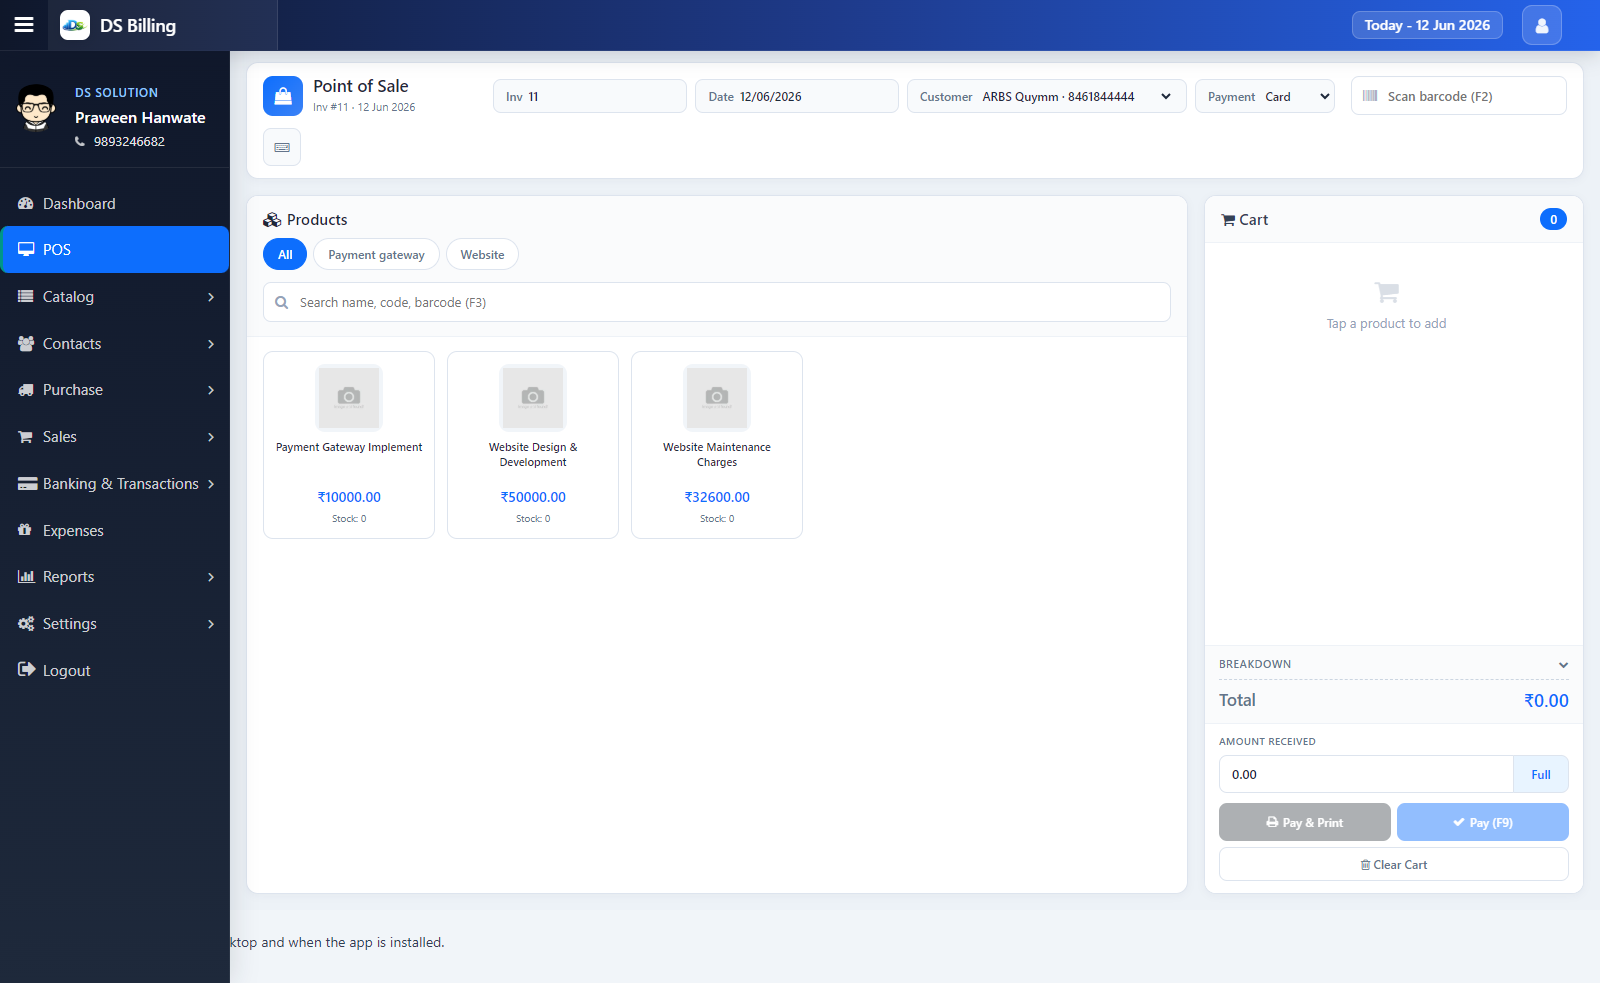Expand the Catalog submenu chevron

[211, 297]
